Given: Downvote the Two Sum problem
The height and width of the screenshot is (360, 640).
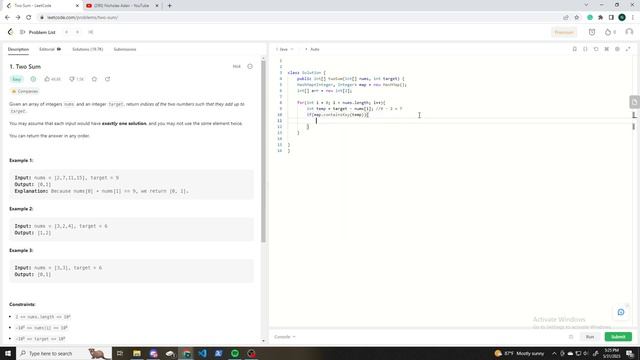Looking at the screenshot, I should (76, 79).
